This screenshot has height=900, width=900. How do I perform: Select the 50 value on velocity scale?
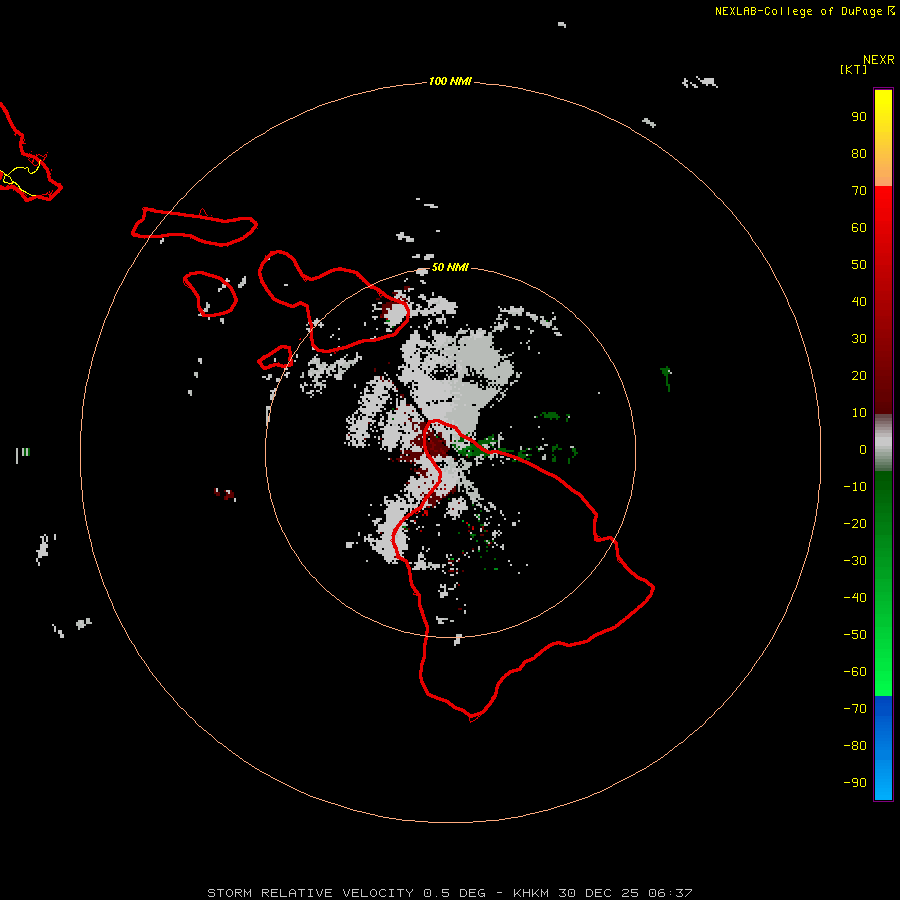coord(859,265)
